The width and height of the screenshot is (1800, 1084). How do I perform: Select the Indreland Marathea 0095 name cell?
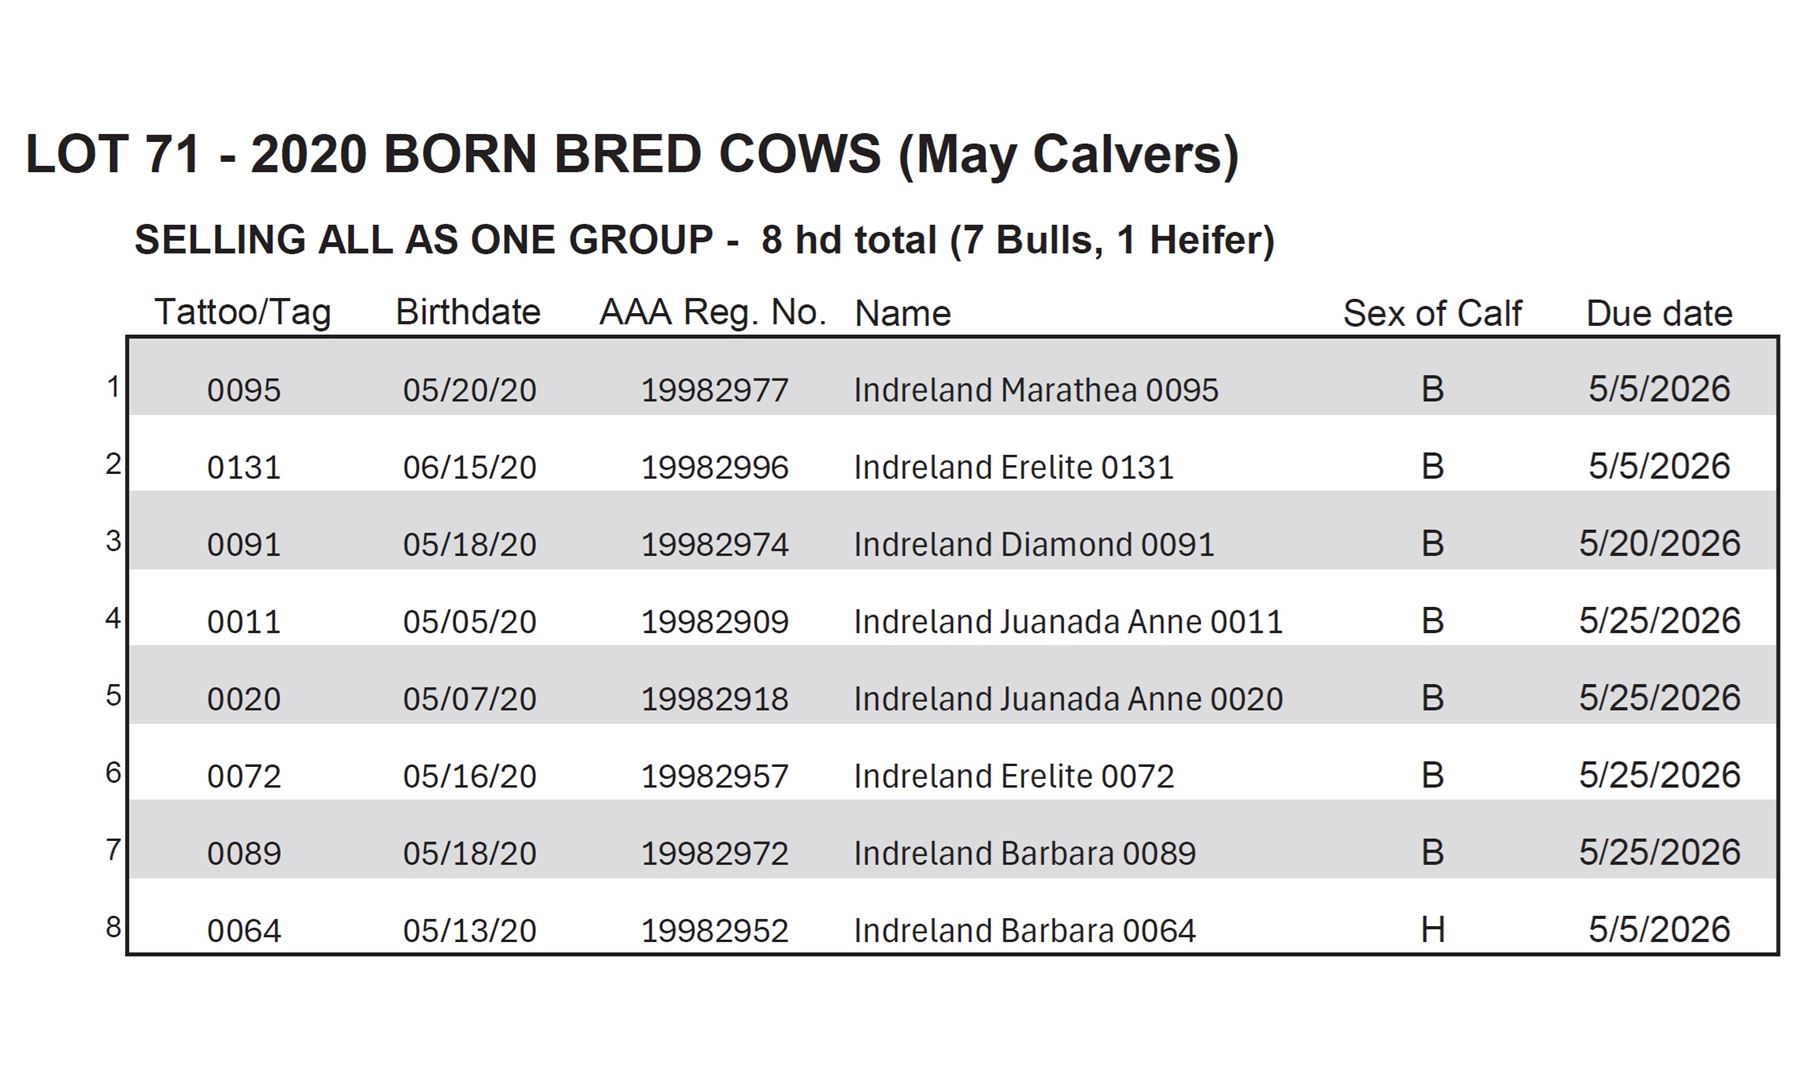1036,390
